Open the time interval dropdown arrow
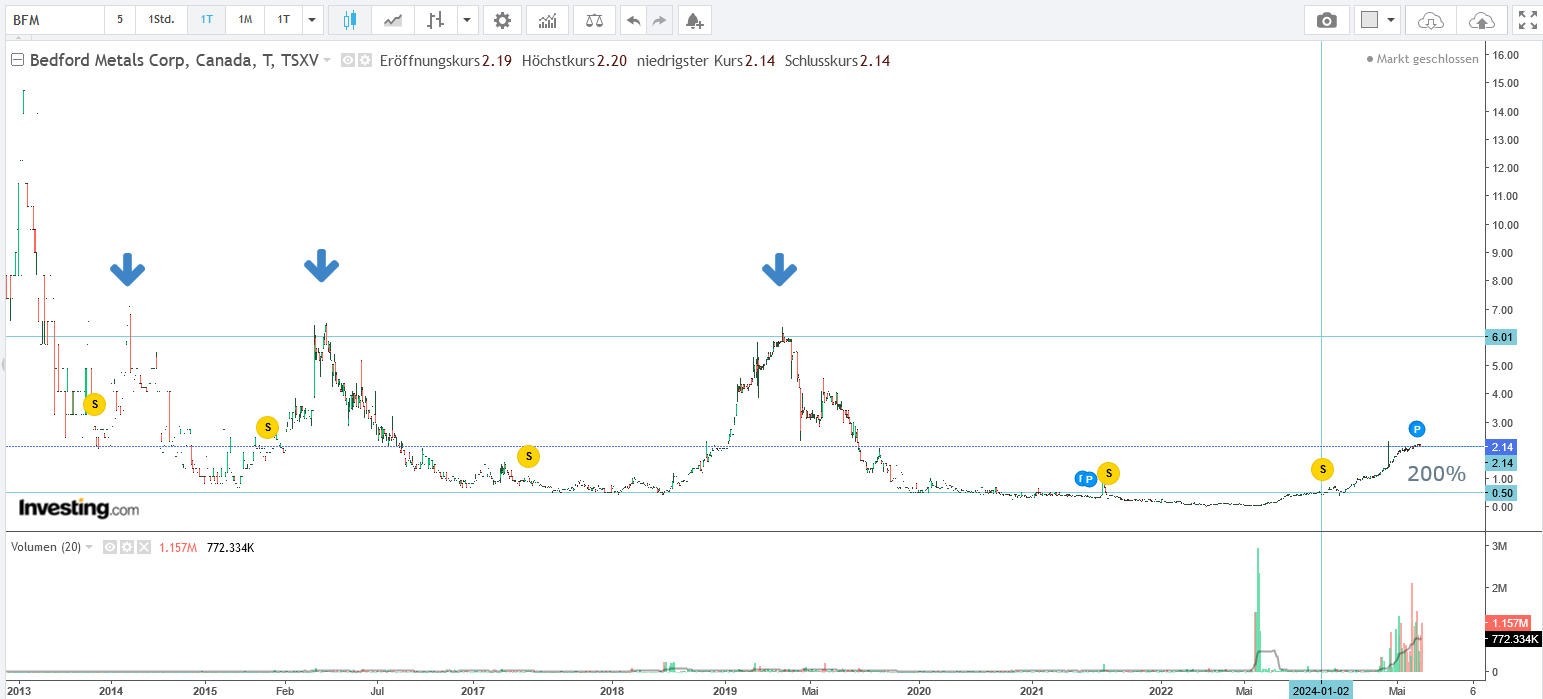 [x=312, y=20]
